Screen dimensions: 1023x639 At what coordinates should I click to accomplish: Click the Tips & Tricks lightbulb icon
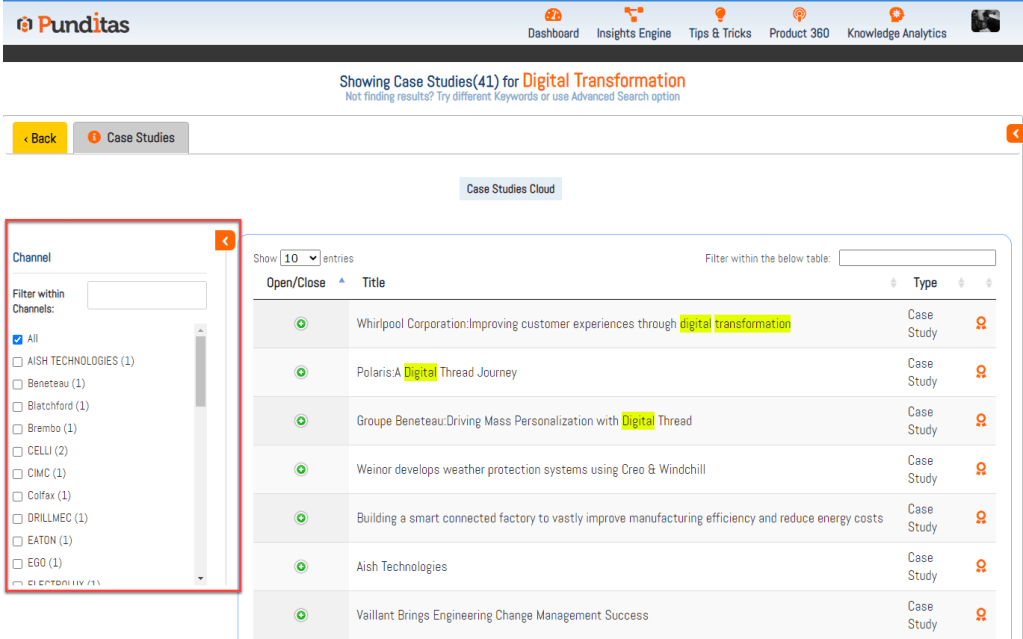[719, 15]
